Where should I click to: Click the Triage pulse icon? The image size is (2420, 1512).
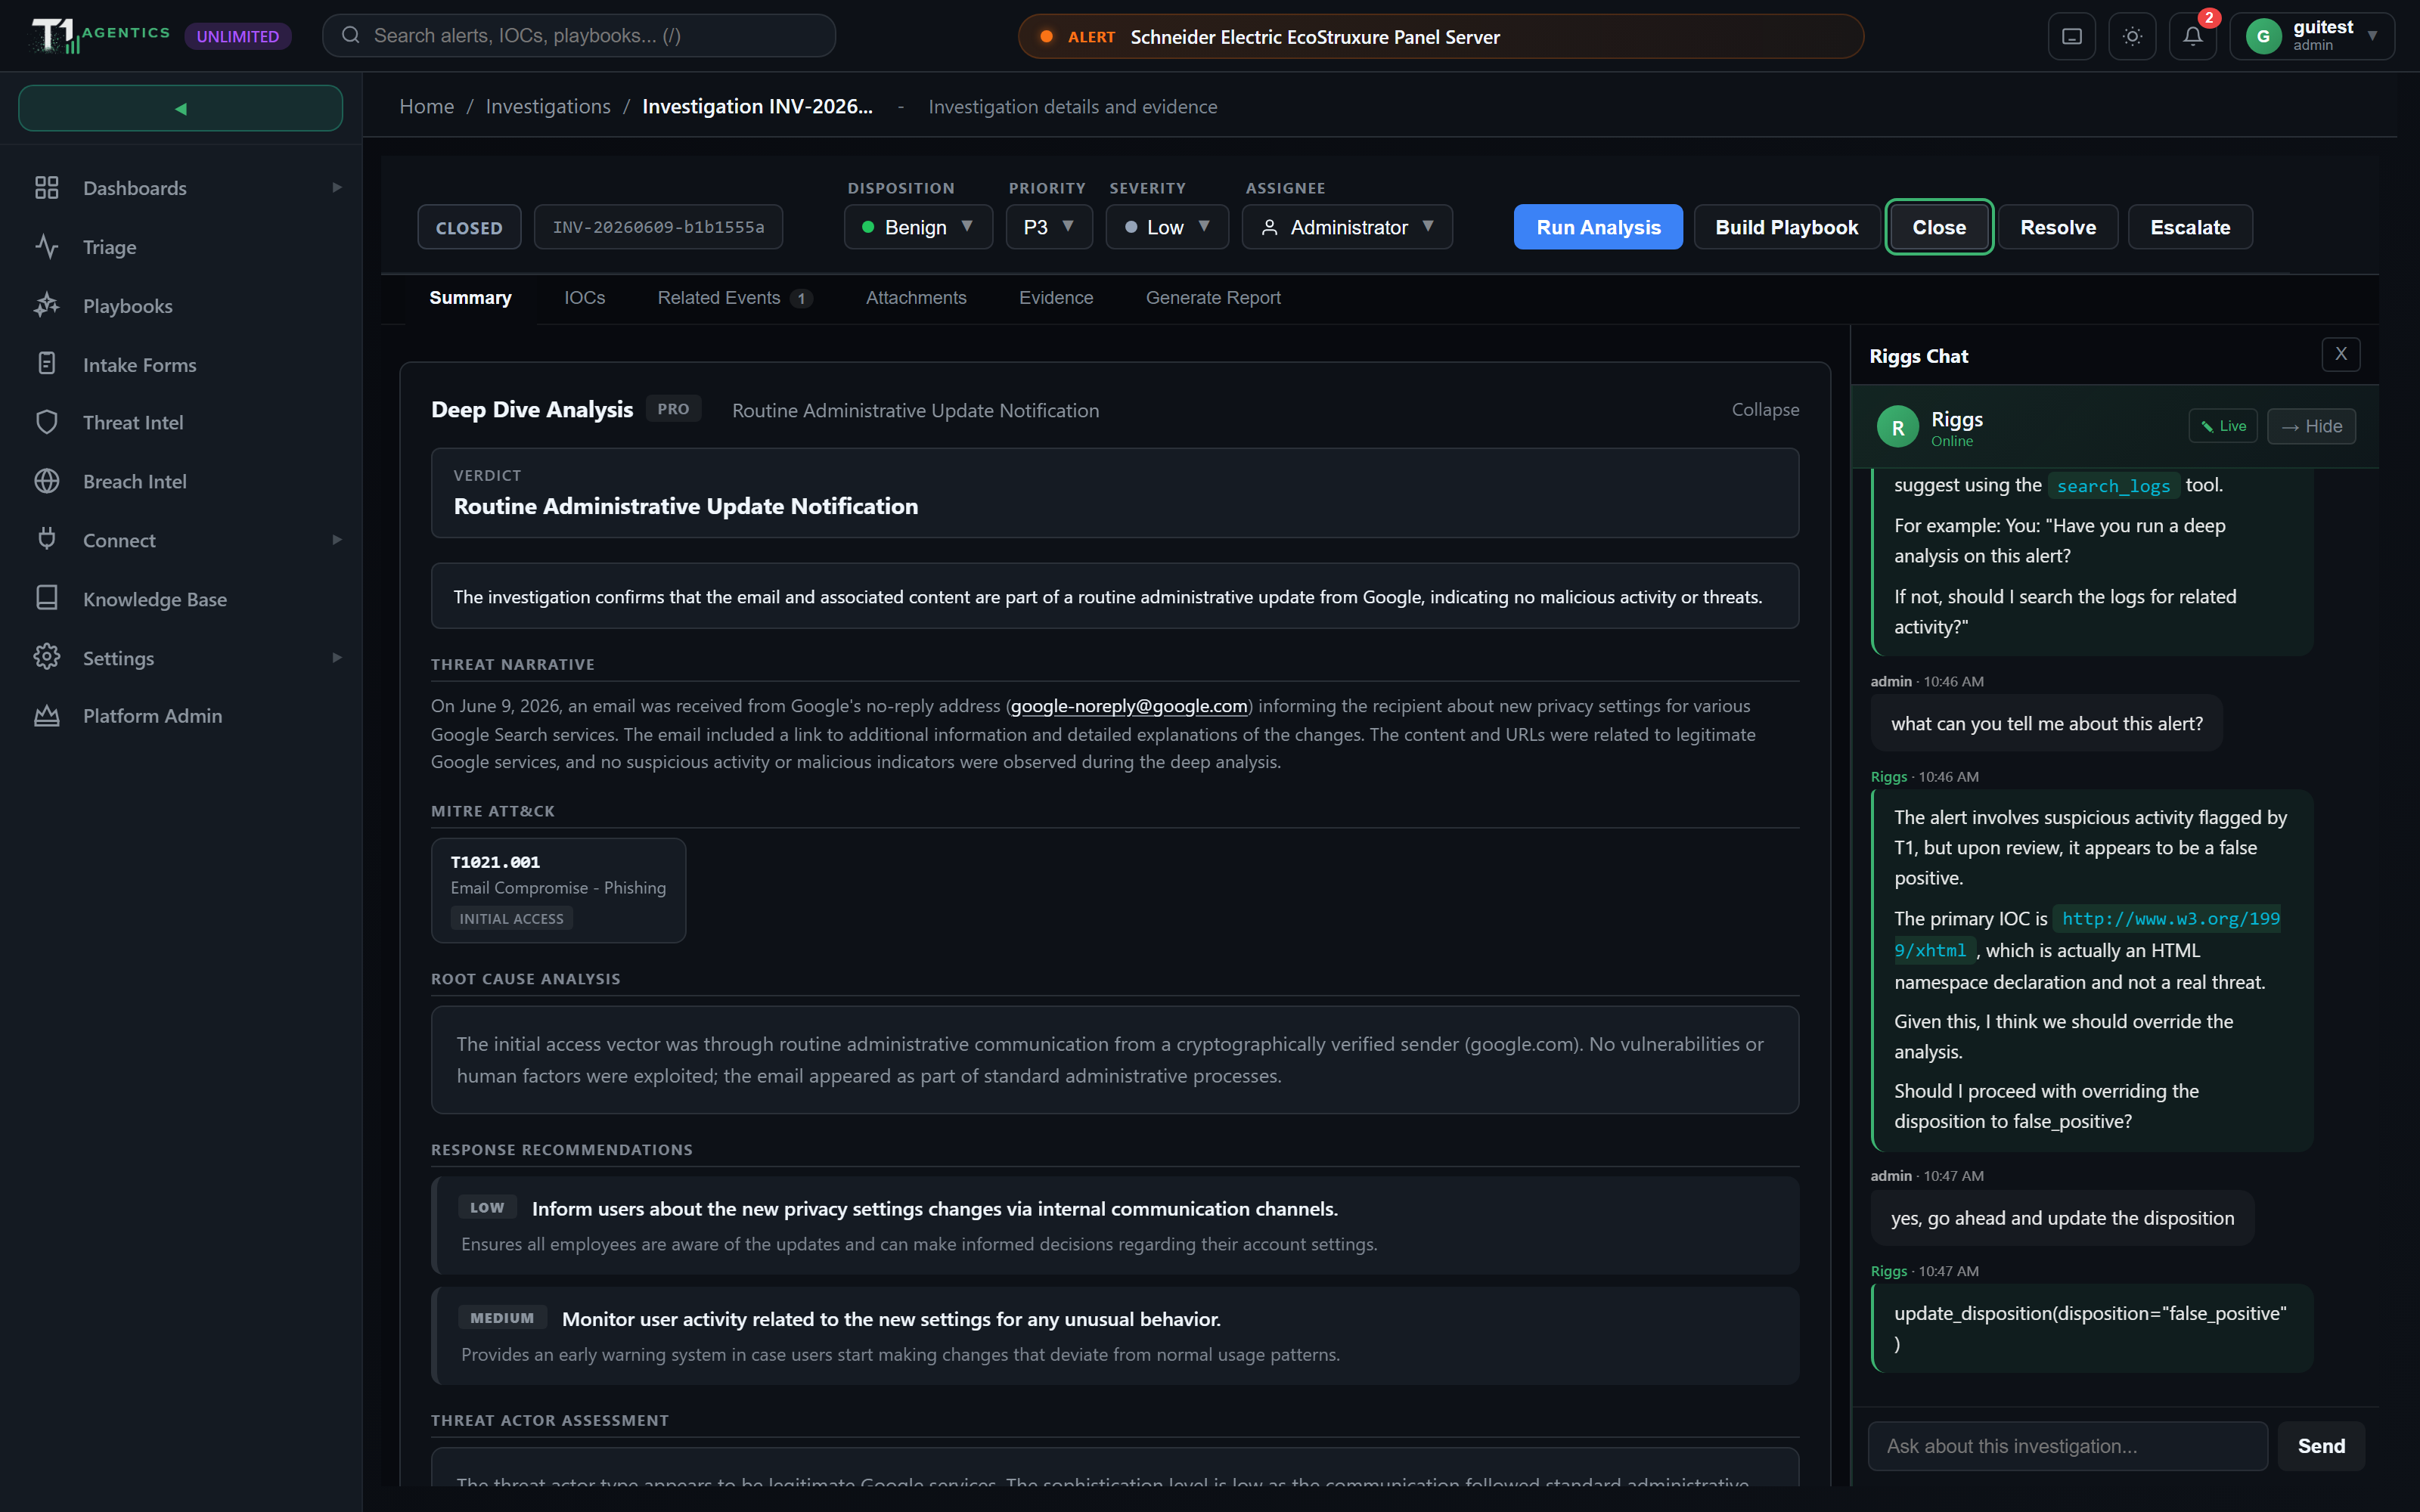click(47, 247)
